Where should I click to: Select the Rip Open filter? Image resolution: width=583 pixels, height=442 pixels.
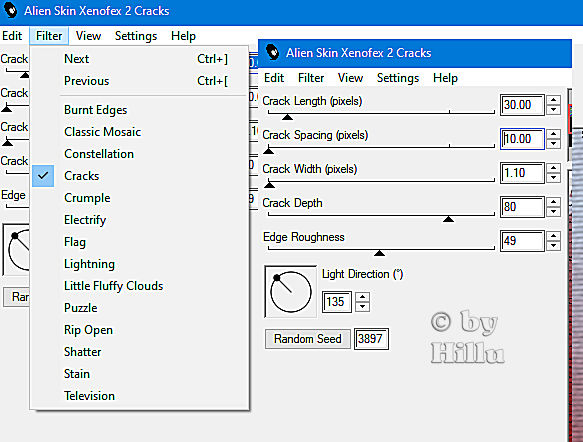coord(140,330)
